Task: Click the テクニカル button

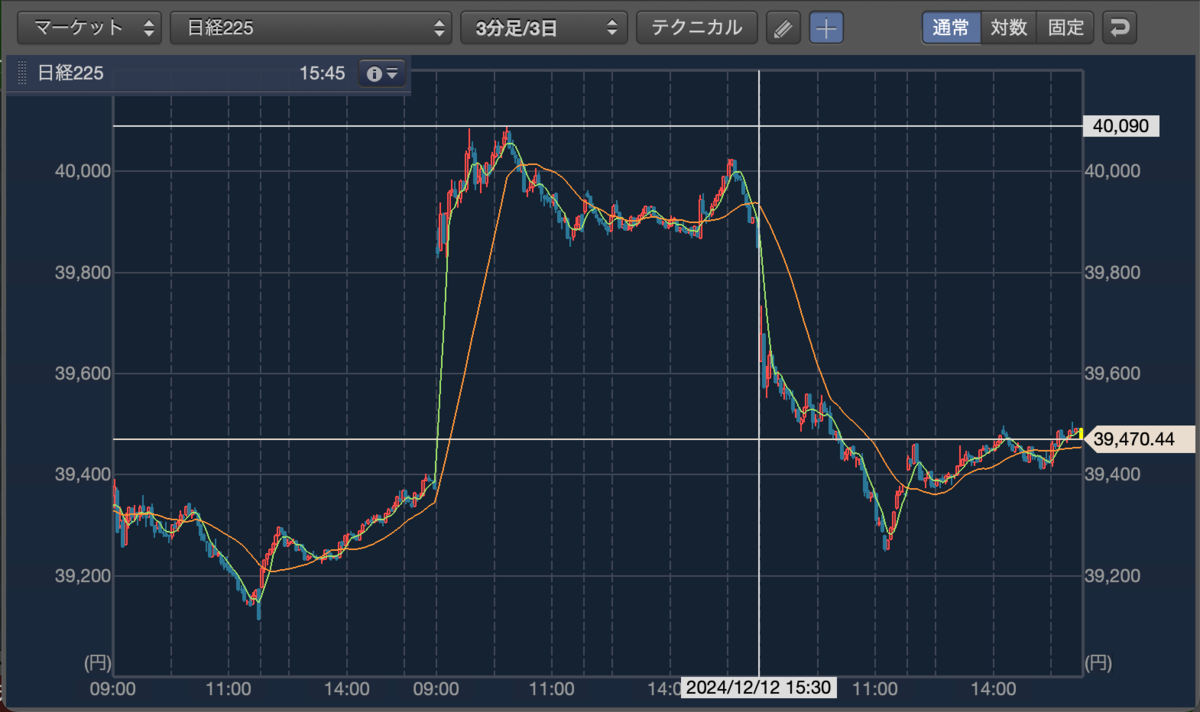Action: coord(697,28)
